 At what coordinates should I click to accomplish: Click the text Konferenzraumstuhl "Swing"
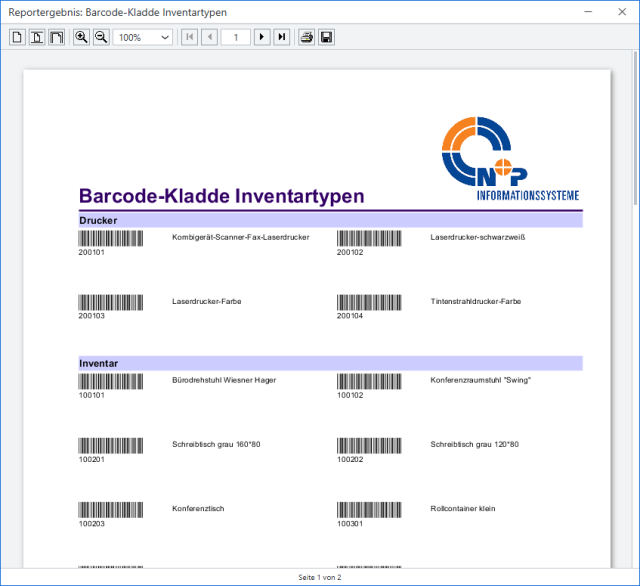click(480, 380)
